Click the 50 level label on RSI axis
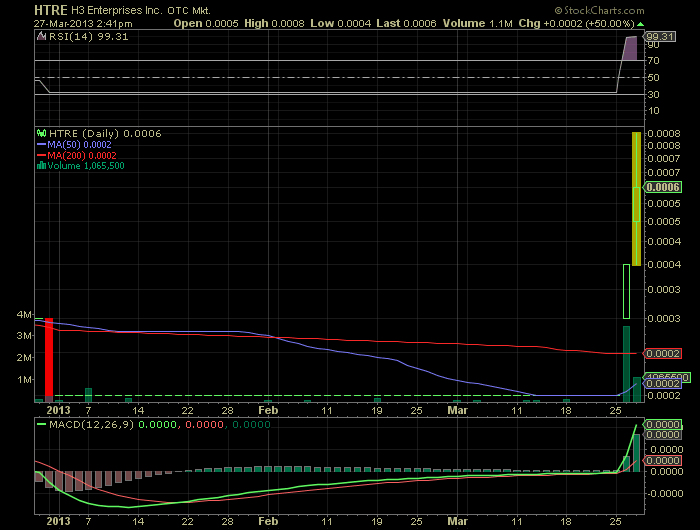The image size is (700, 530). [653, 78]
